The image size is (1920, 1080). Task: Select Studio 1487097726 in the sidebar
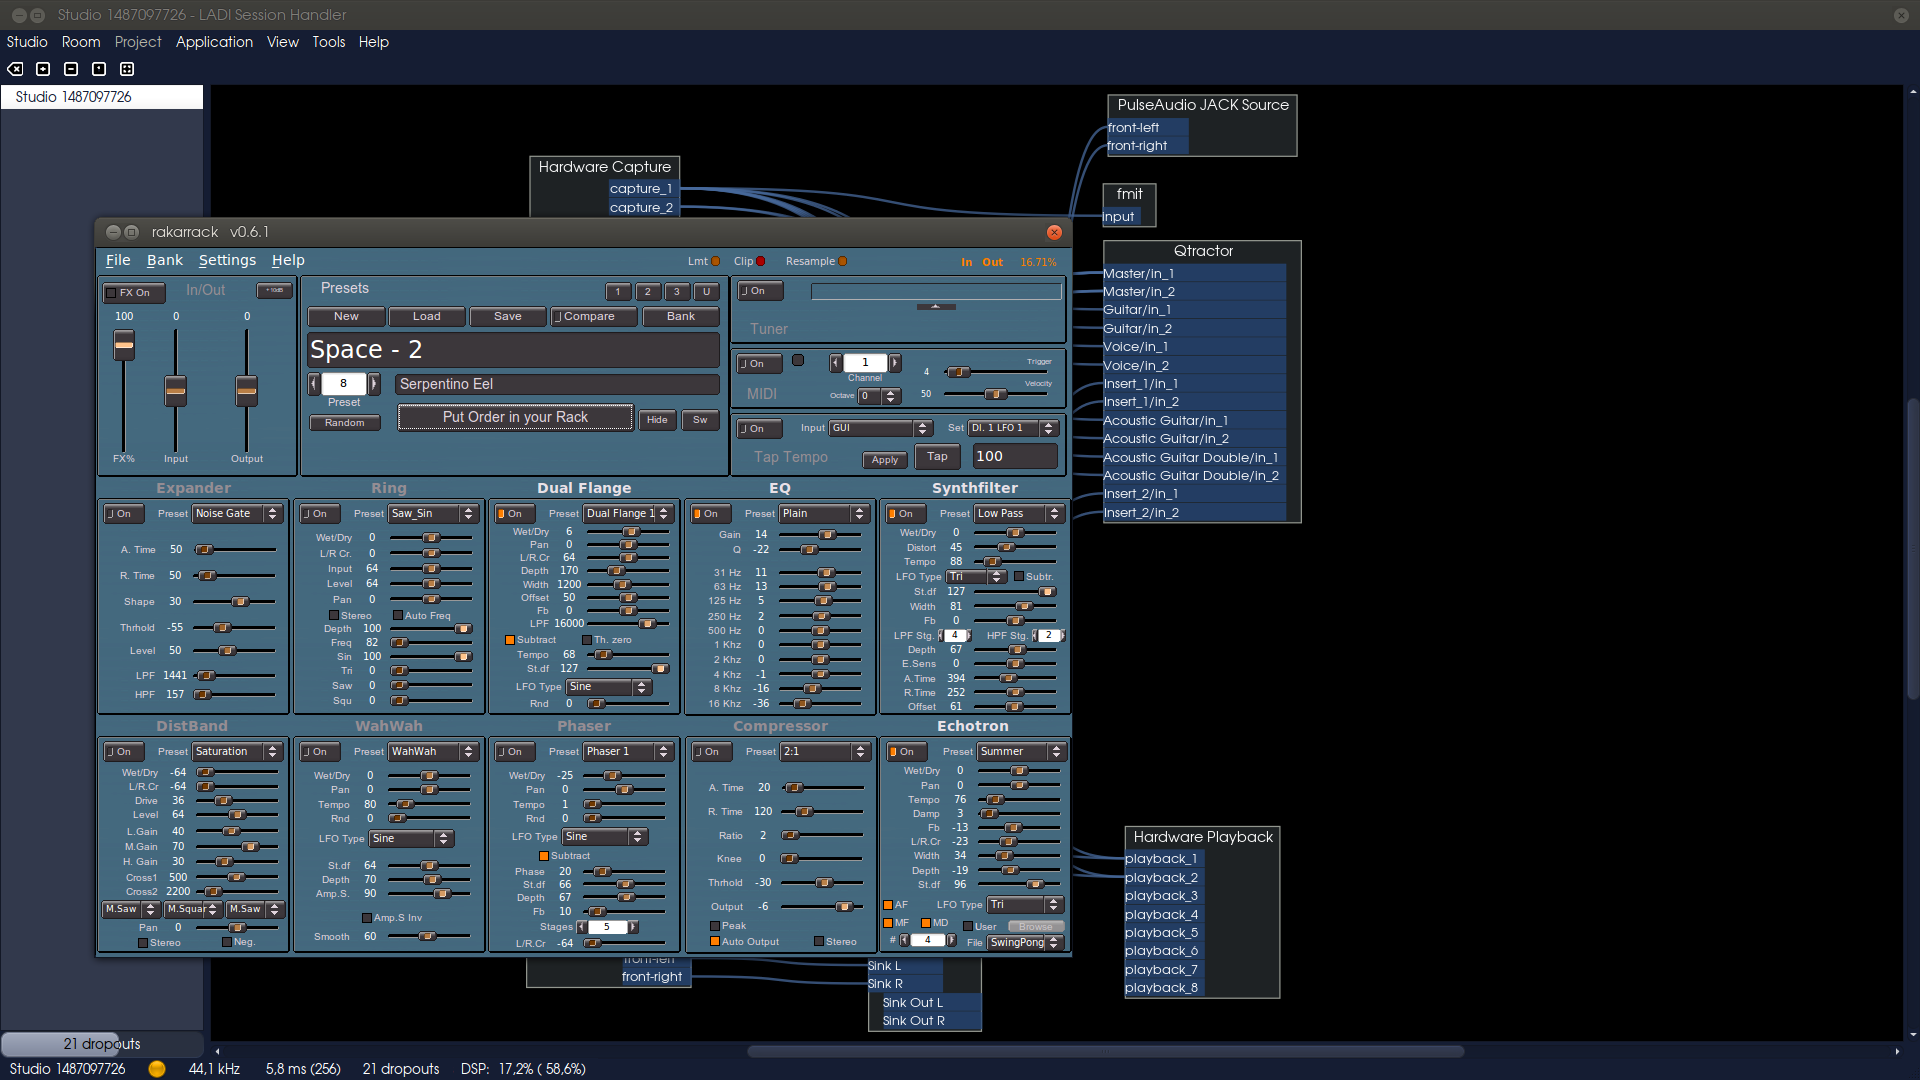tap(102, 97)
